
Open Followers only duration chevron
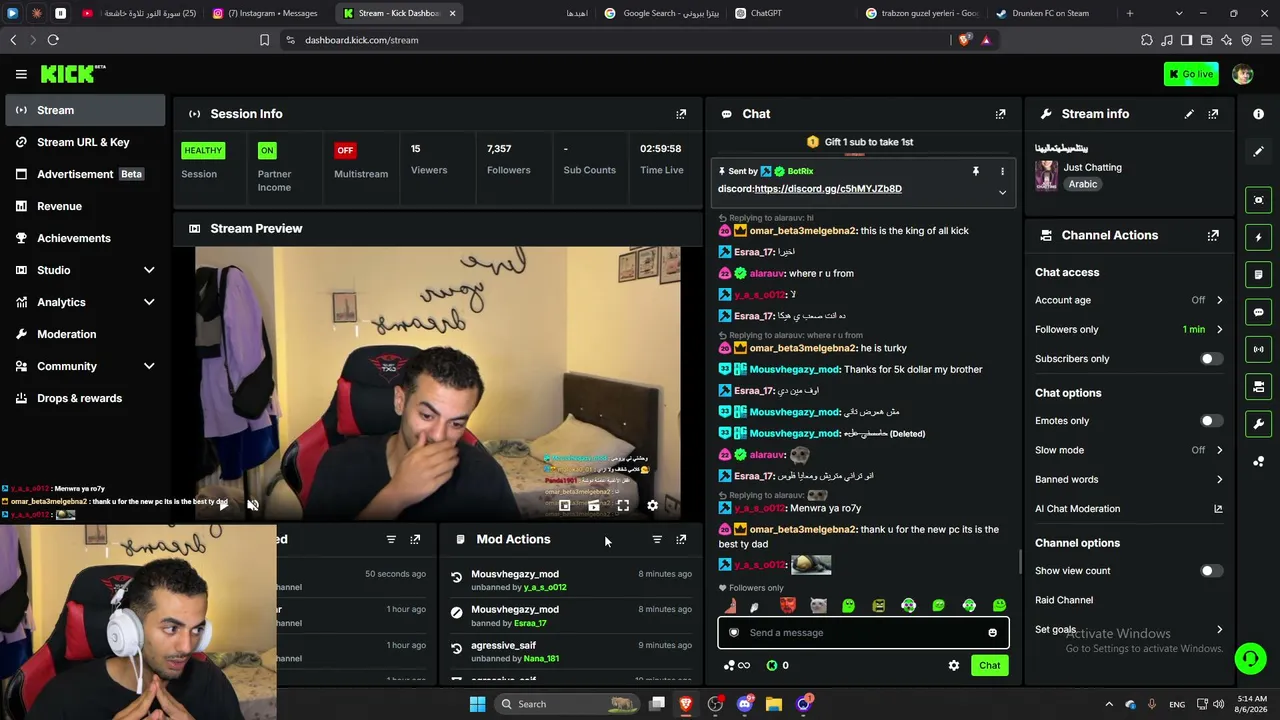click(x=1219, y=329)
